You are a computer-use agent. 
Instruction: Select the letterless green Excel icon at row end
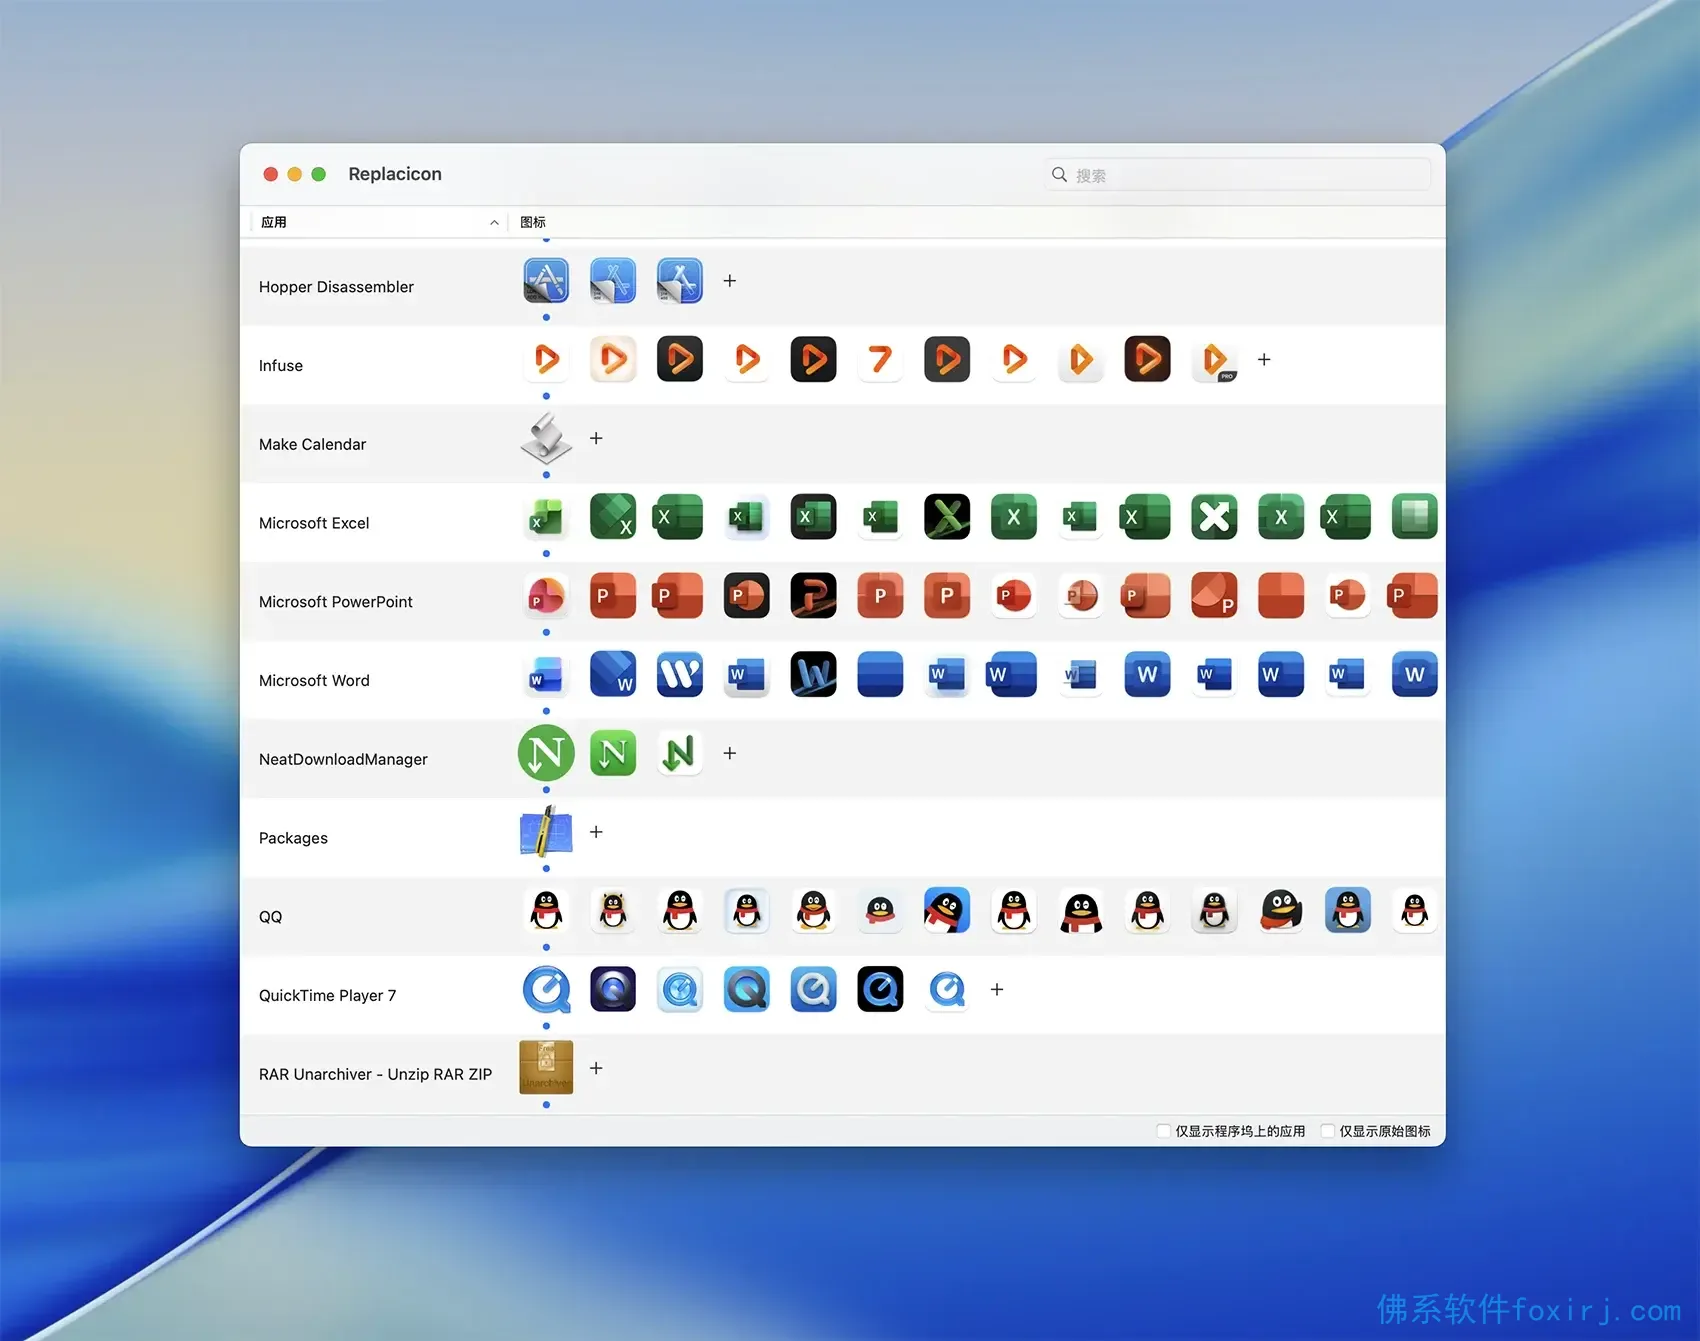[x=1415, y=517]
